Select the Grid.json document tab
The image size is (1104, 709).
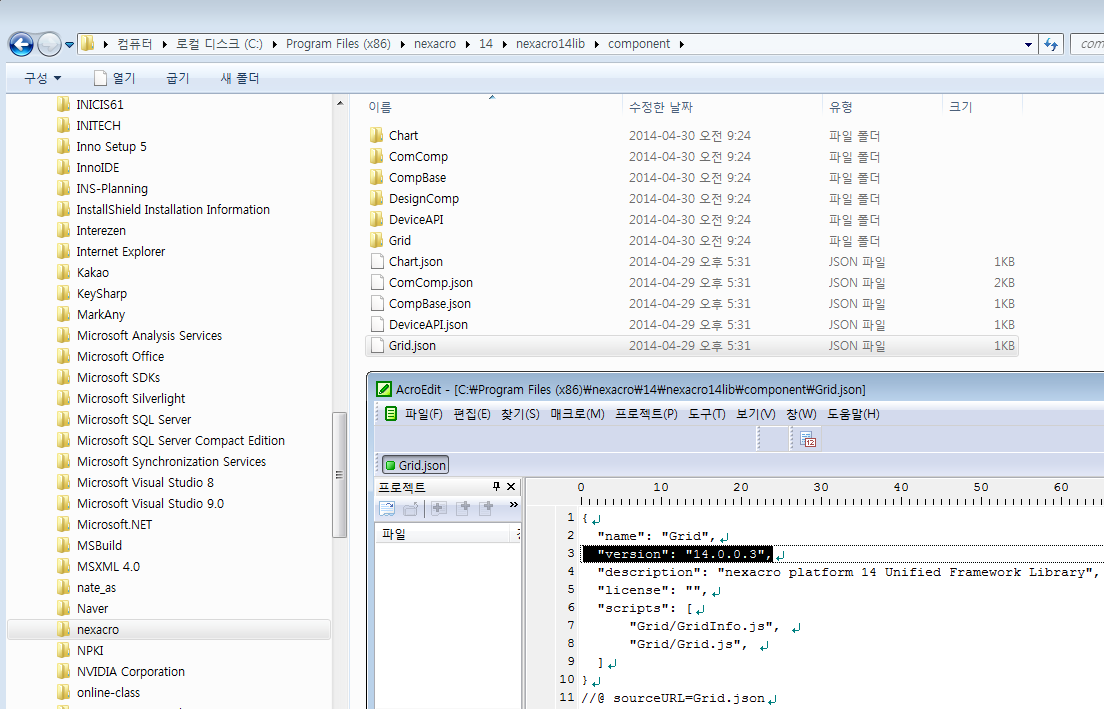[x=415, y=465]
